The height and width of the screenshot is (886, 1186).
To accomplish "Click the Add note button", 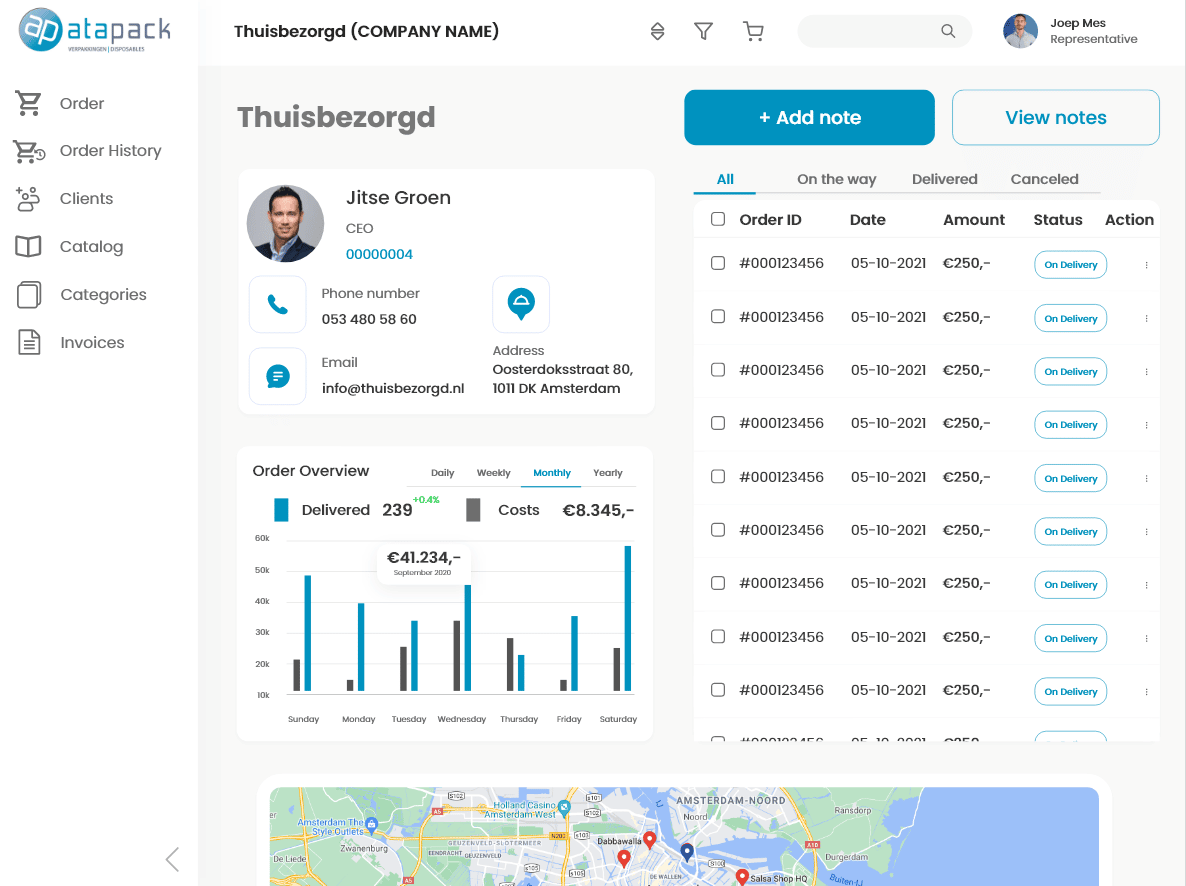I will tap(809, 118).
